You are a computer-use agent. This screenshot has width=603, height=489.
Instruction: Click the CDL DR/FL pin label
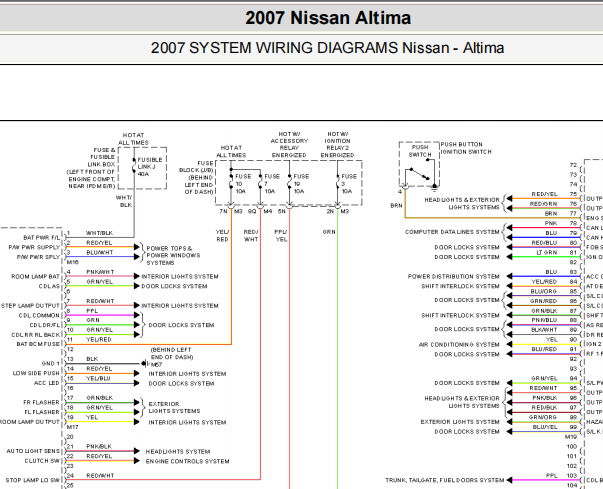click(x=45, y=325)
